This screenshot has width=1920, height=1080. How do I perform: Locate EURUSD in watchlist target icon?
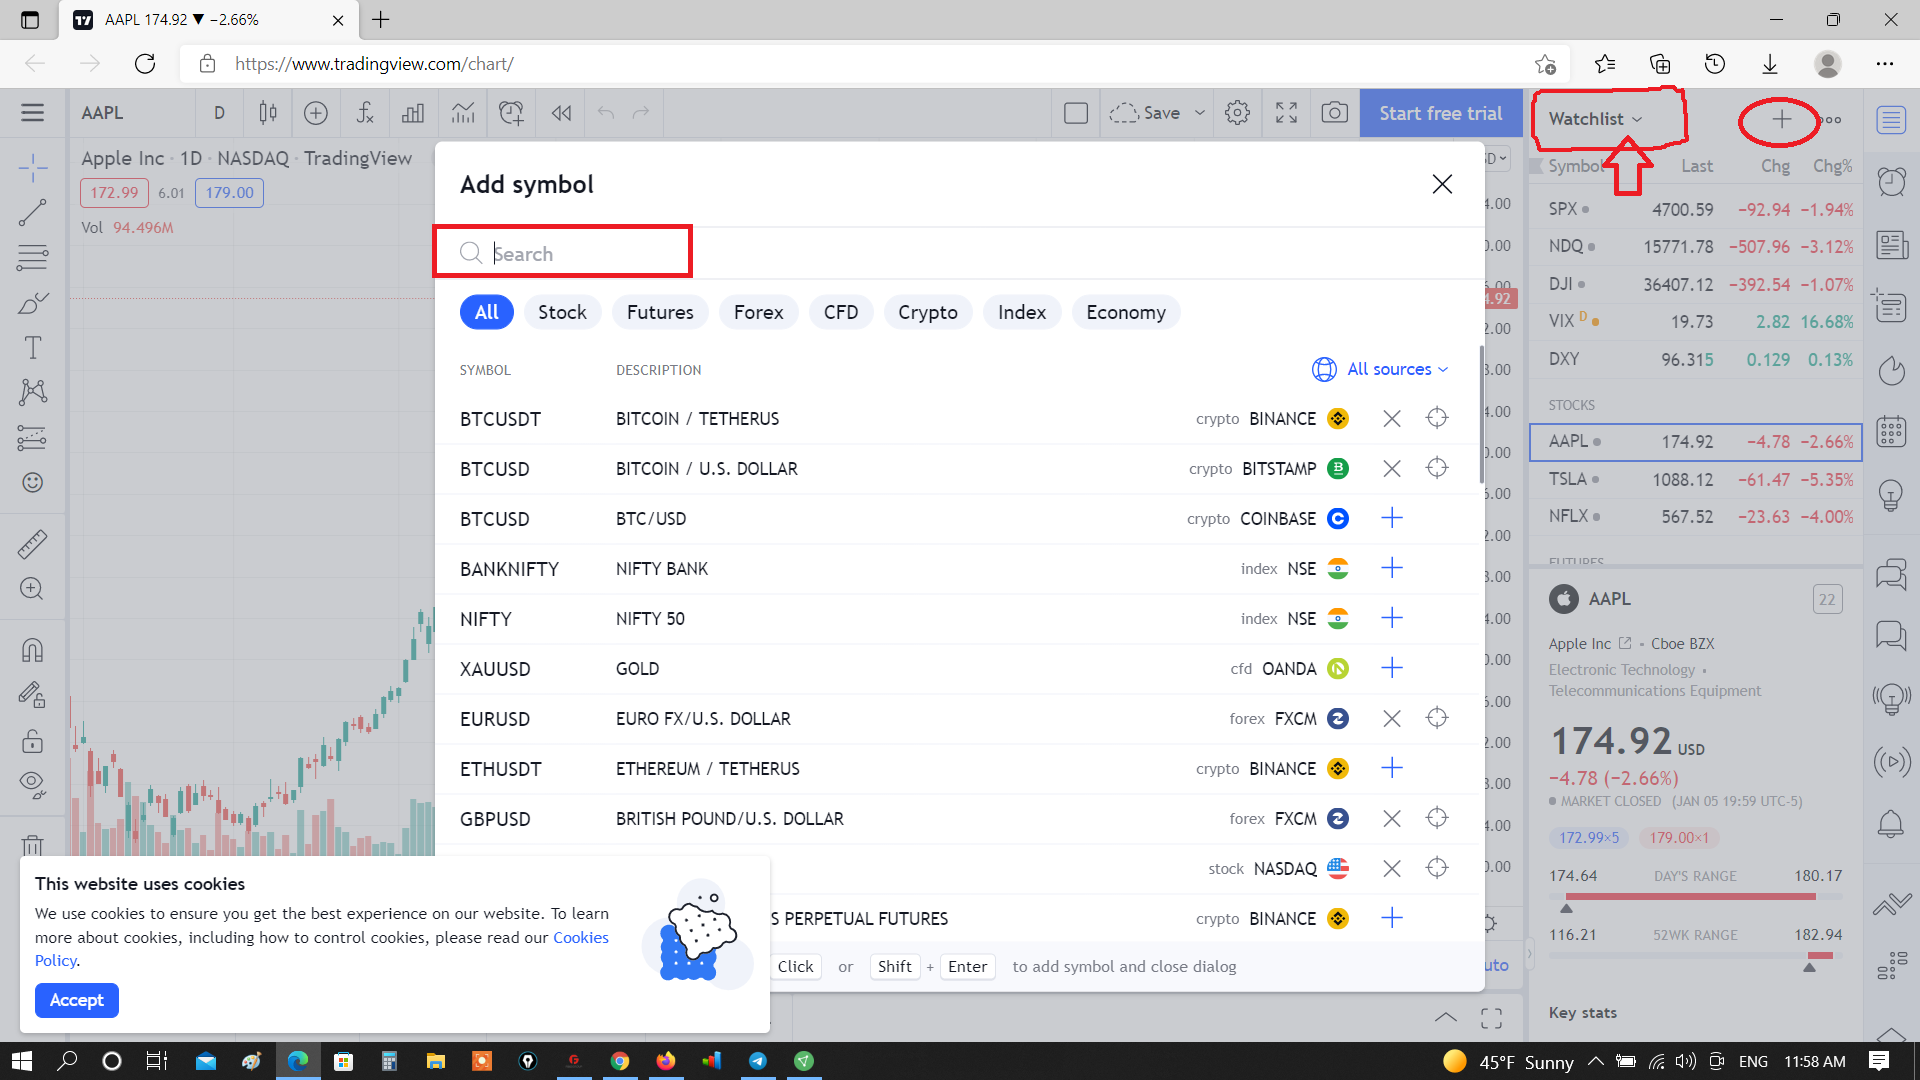coord(1437,718)
